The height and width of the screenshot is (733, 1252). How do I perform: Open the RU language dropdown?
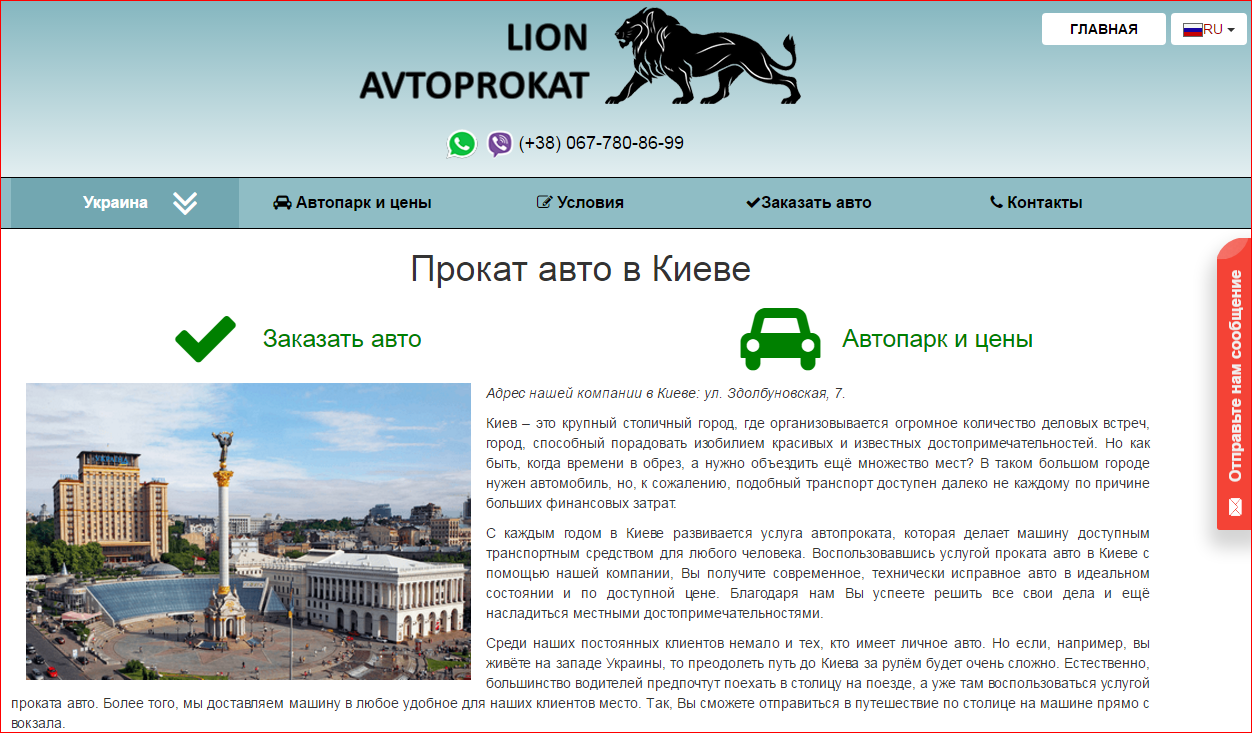click(1207, 29)
